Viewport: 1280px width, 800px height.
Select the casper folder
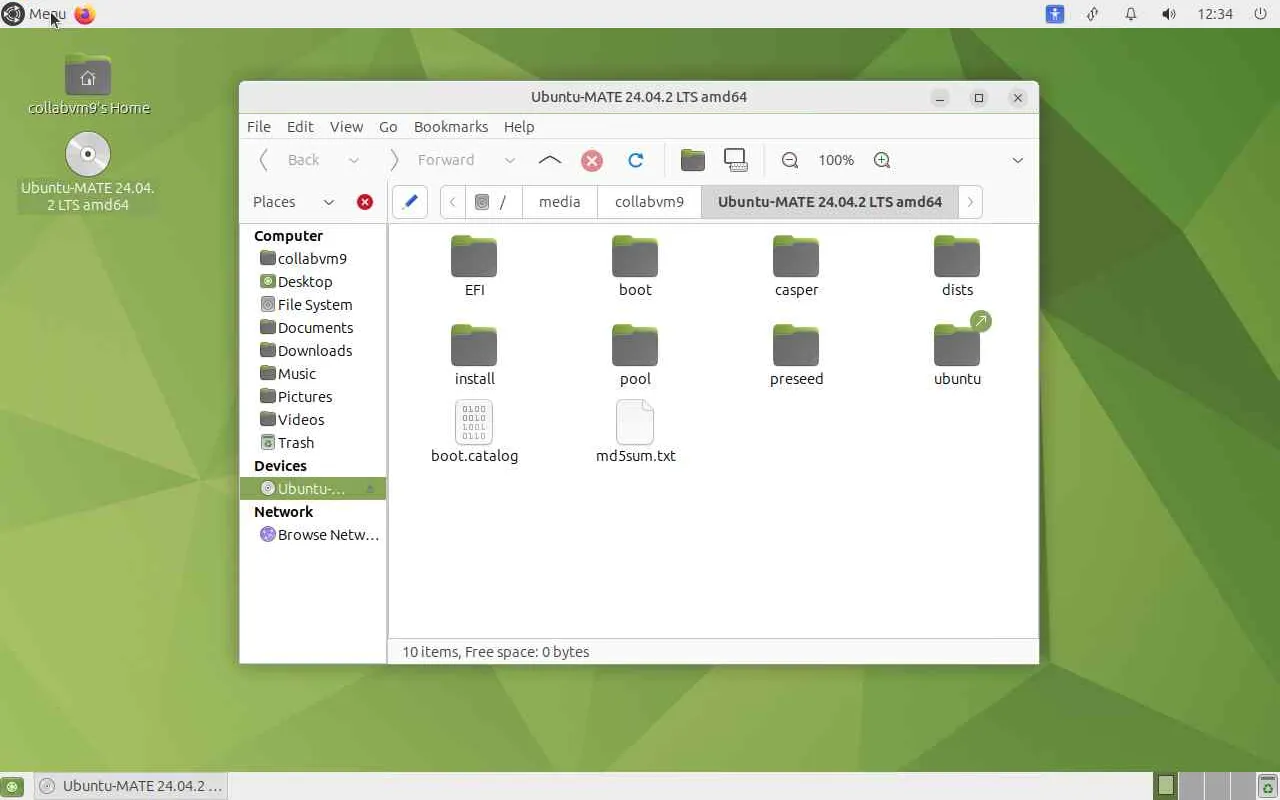(796, 266)
